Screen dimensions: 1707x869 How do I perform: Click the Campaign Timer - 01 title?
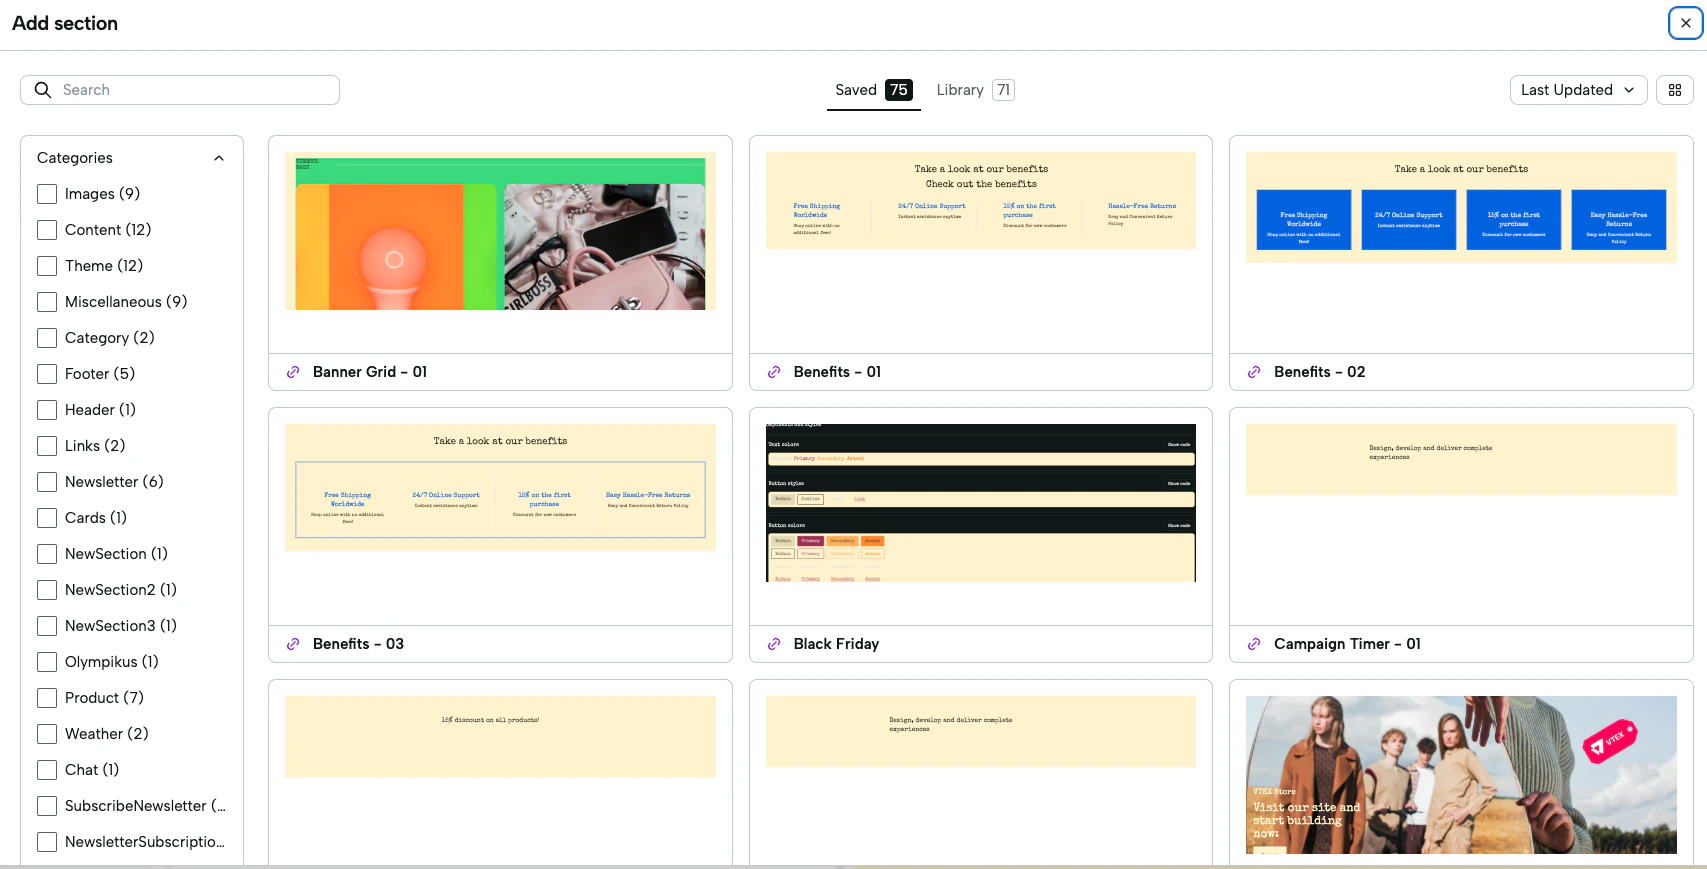pos(1347,644)
